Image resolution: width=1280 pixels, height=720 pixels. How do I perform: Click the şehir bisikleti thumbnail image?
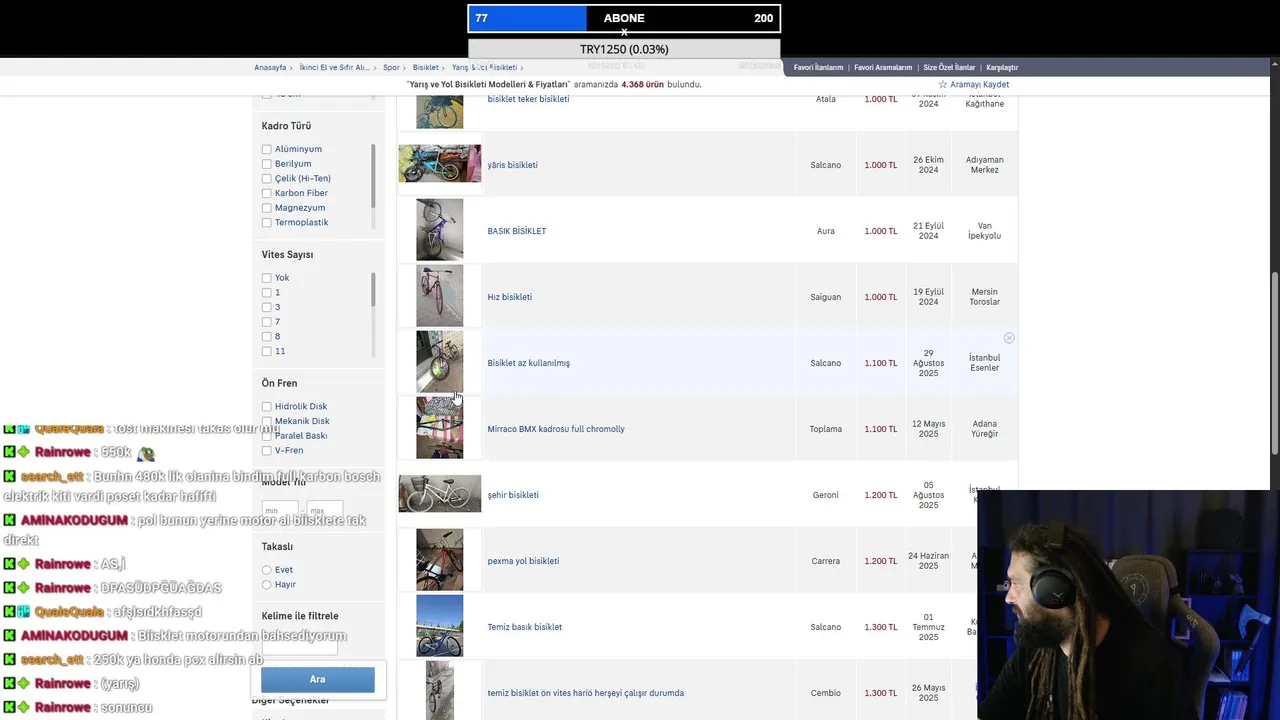point(440,494)
